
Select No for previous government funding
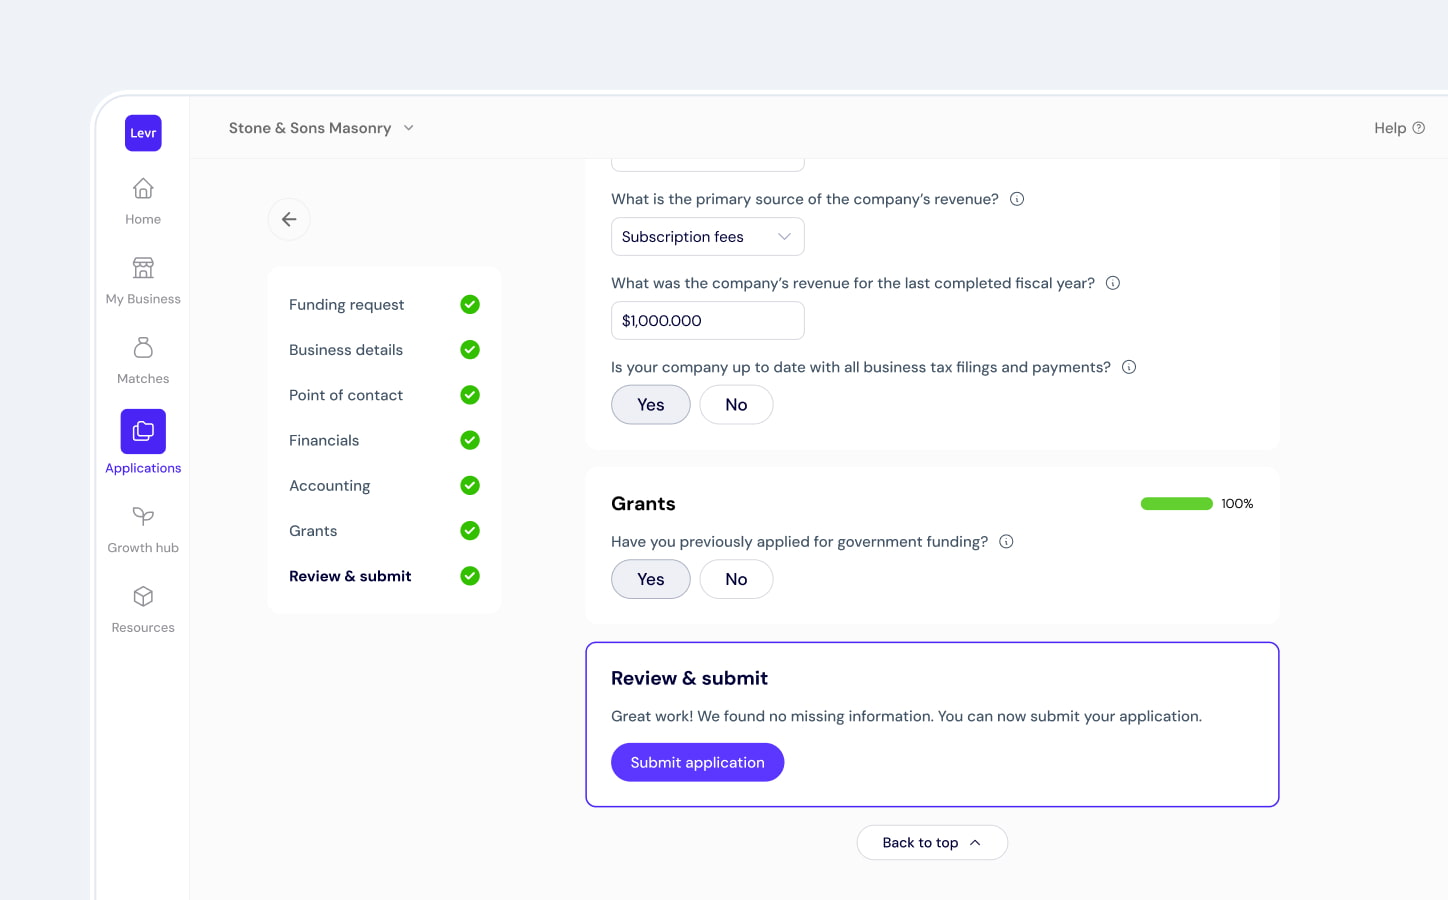(736, 579)
